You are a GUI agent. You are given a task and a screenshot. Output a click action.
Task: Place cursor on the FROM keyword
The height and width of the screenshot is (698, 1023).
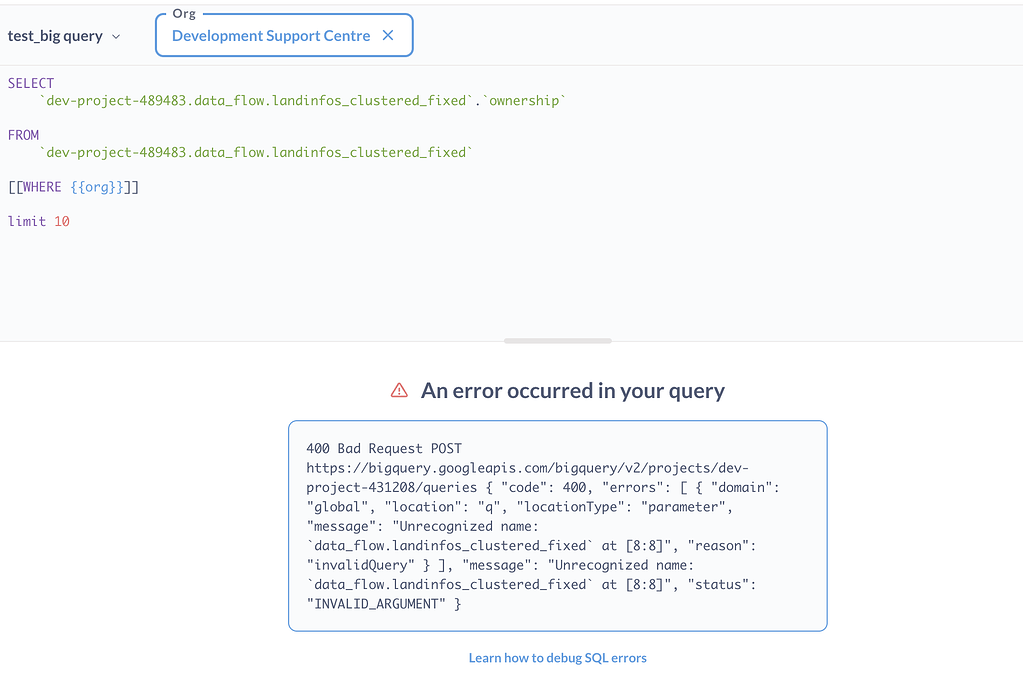click(23, 135)
